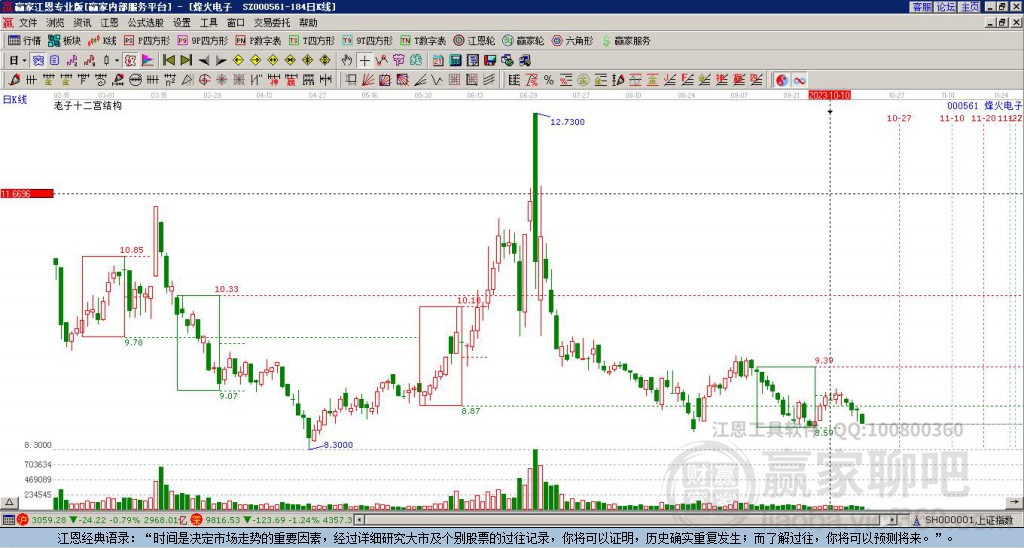Select the red pencil drawing tool
The width and height of the screenshot is (1024, 548).
click(x=14, y=80)
